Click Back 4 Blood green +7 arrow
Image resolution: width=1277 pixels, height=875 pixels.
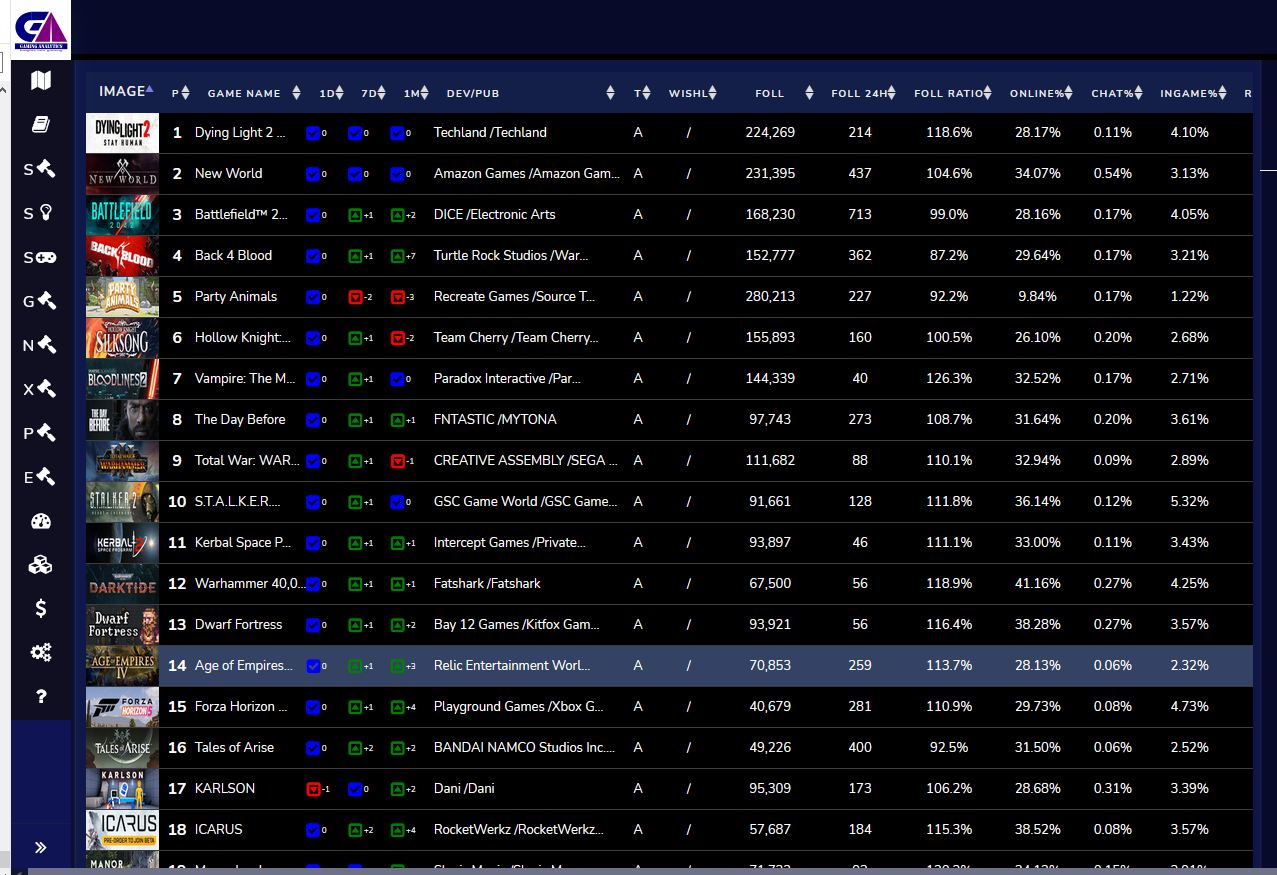(x=397, y=256)
